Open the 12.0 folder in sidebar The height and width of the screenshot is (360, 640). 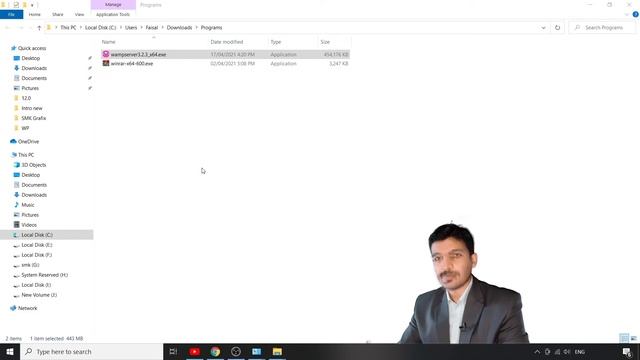click(x=26, y=98)
